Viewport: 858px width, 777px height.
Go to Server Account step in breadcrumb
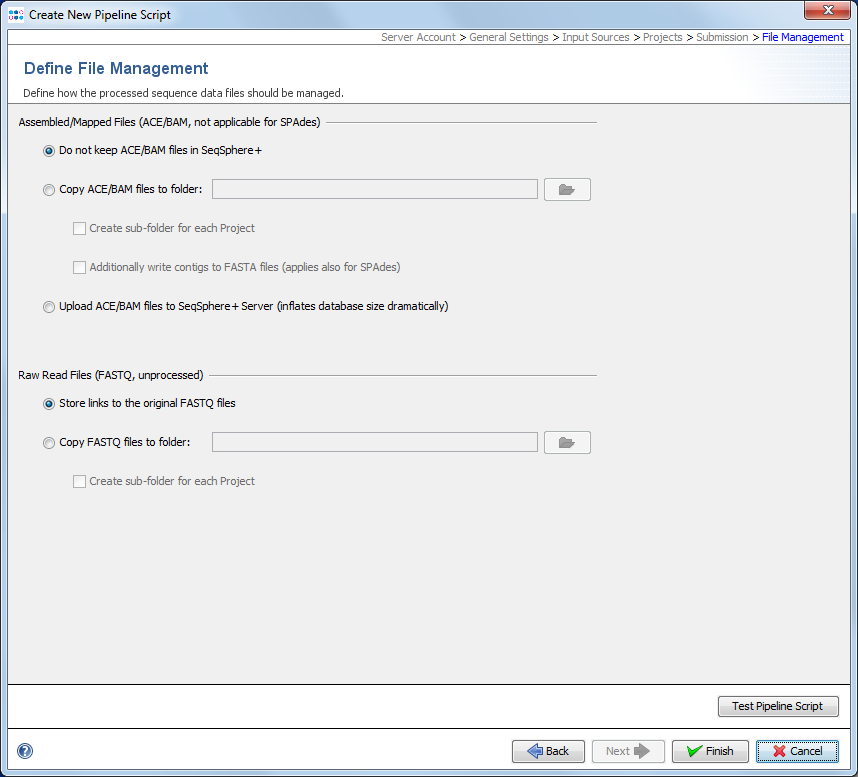pos(418,37)
